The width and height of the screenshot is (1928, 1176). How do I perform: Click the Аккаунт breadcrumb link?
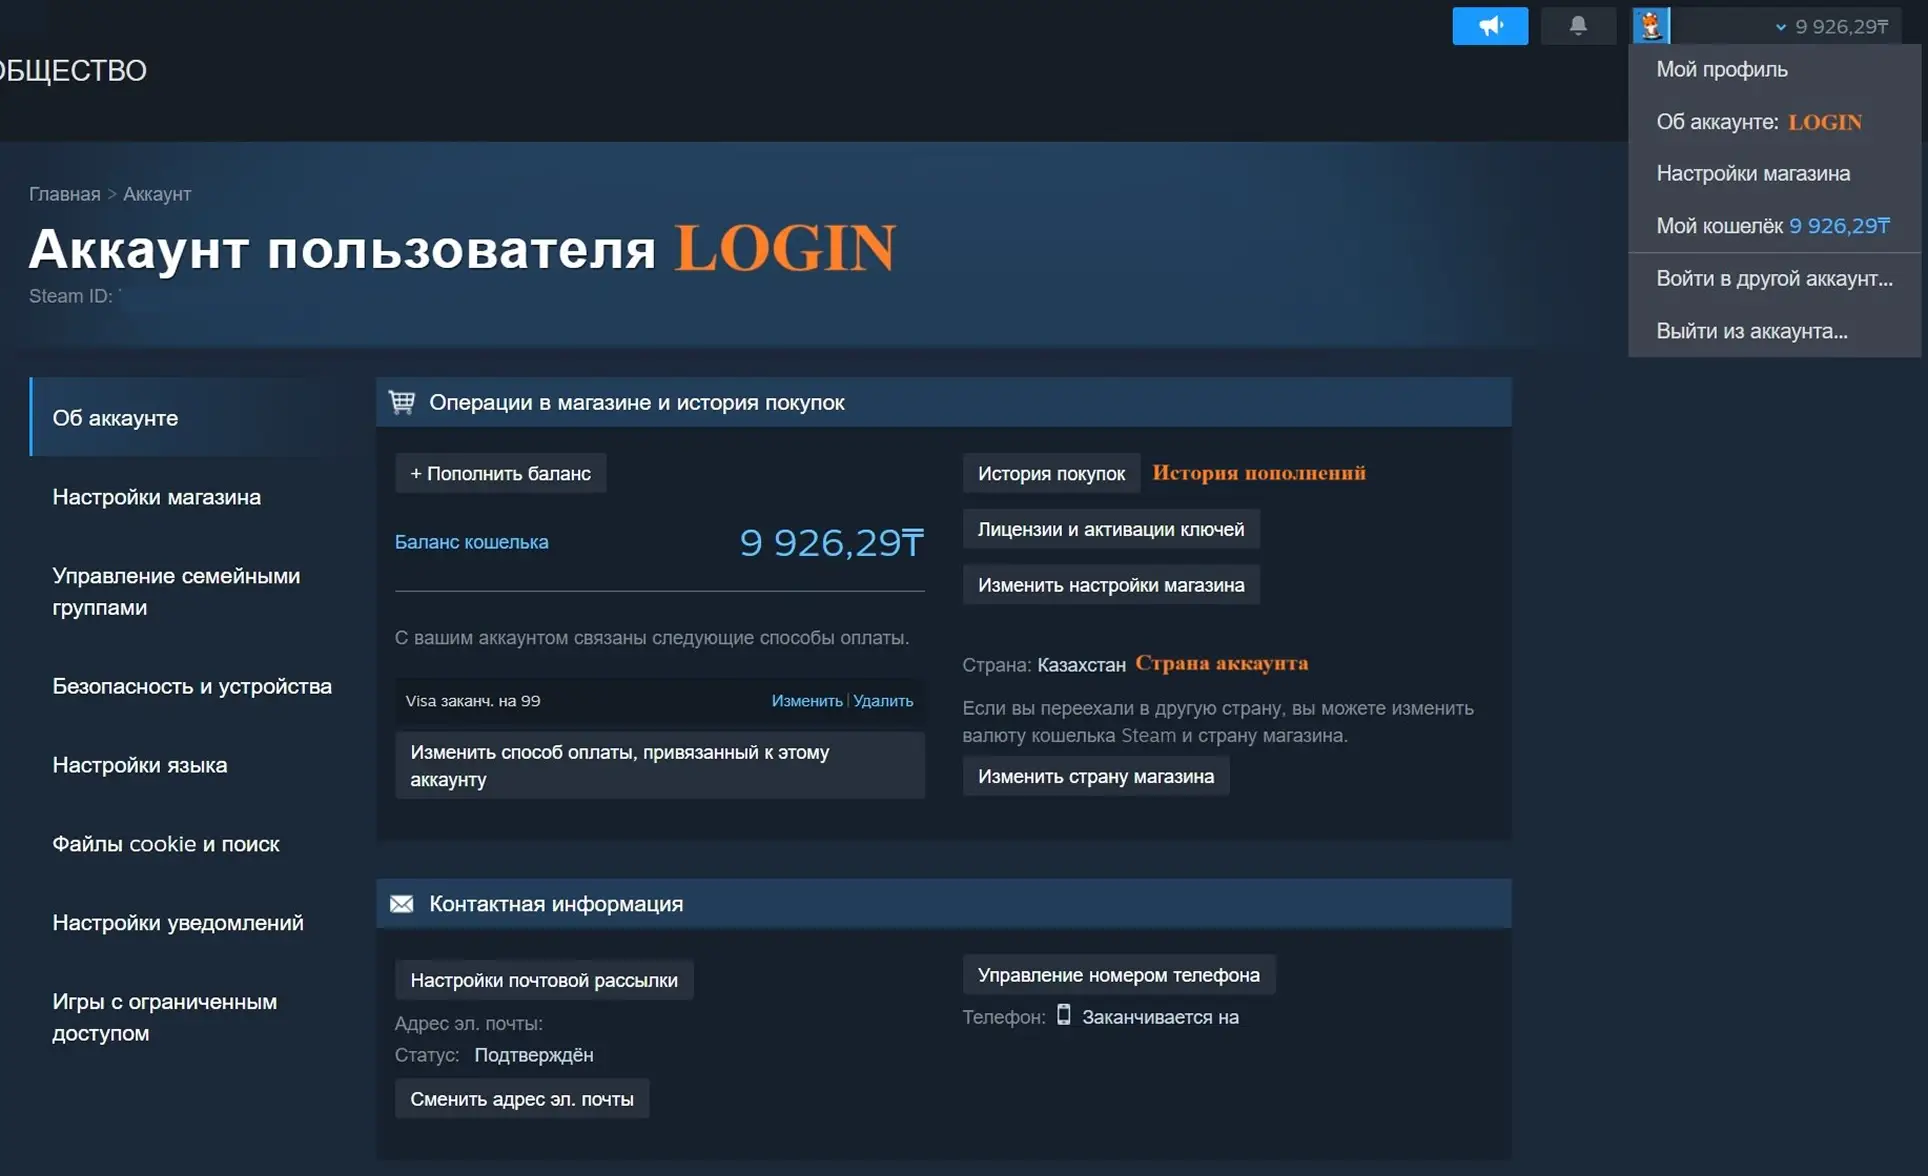coord(157,194)
